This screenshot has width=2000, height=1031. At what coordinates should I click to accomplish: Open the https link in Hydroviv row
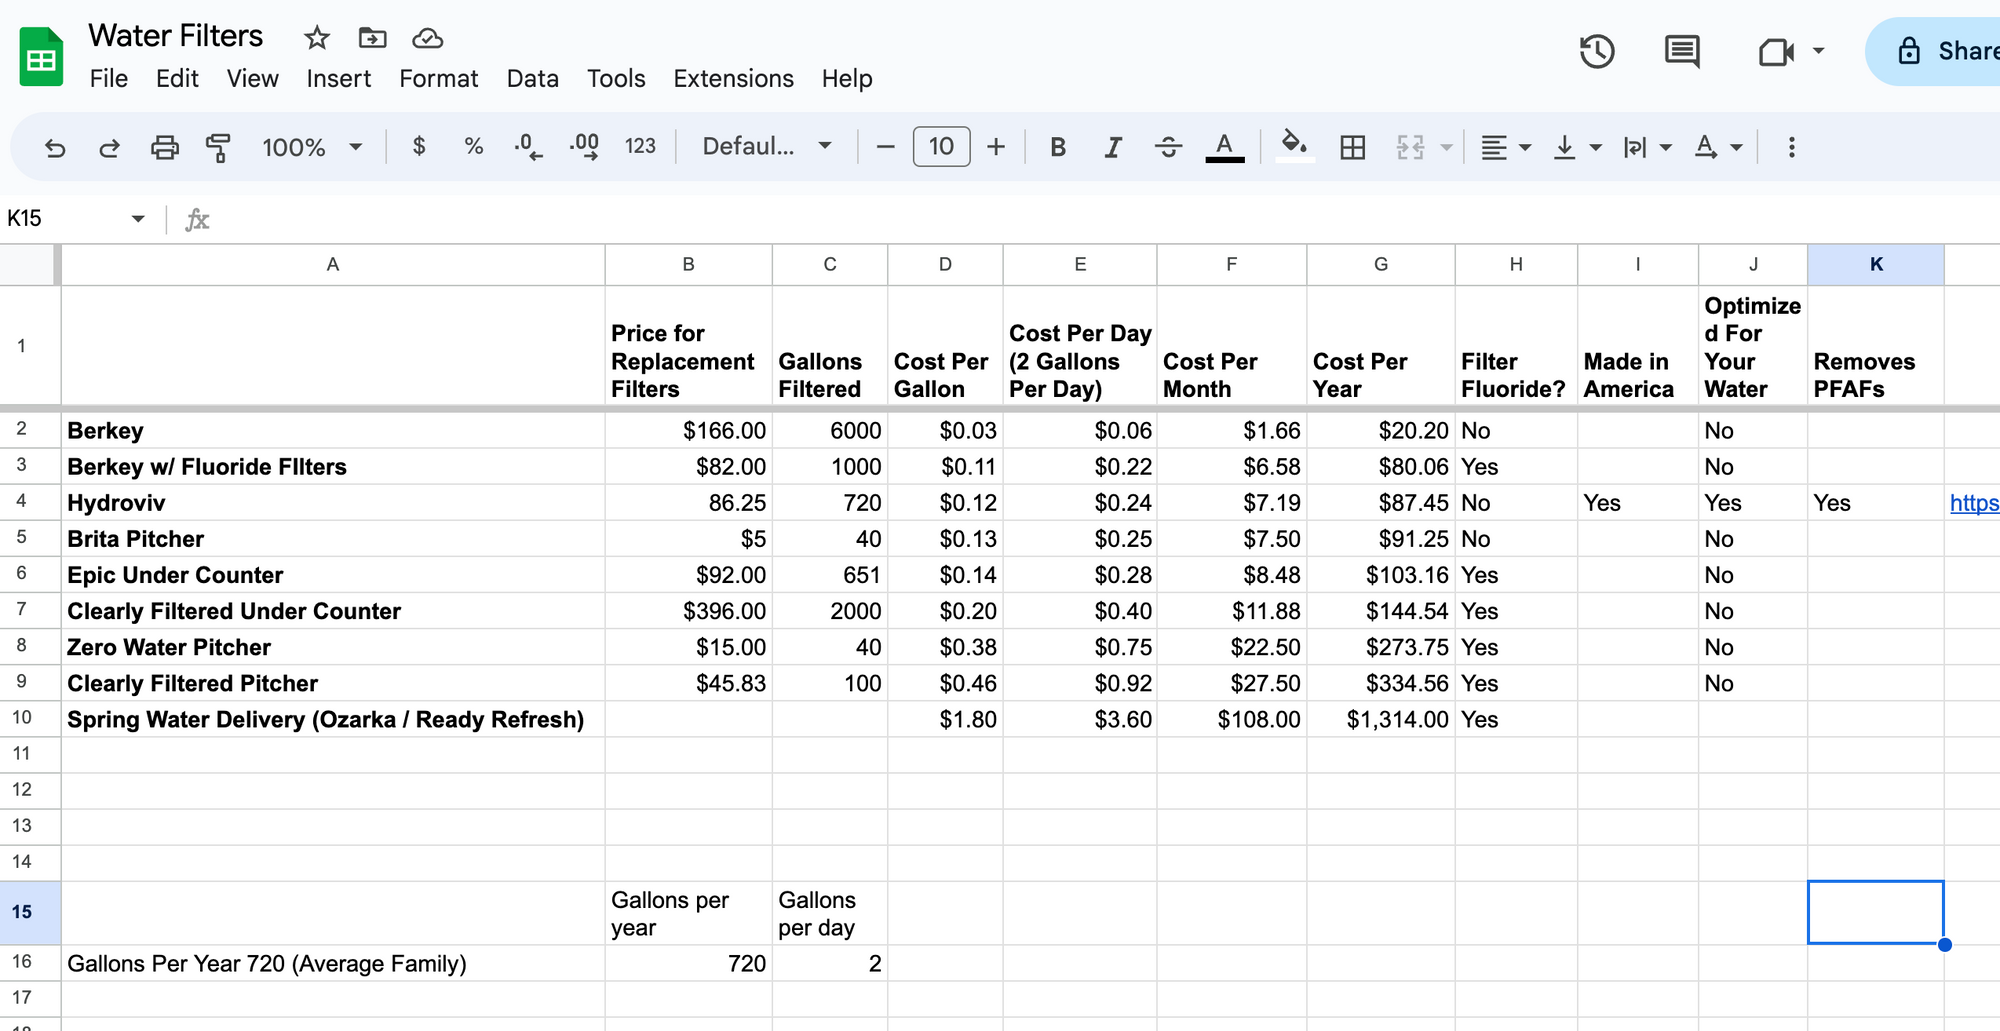1973,503
